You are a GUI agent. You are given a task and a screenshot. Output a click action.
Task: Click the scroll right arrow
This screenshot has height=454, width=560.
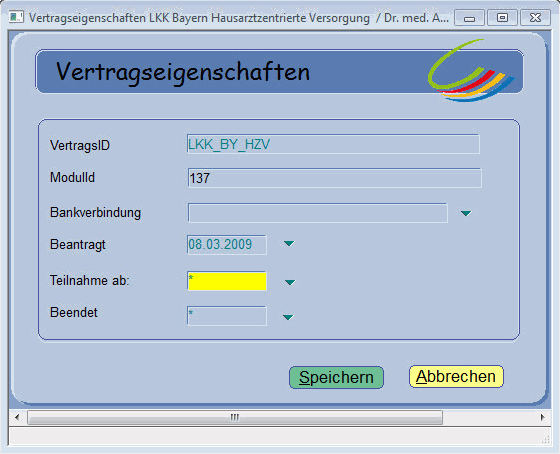coord(542,417)
